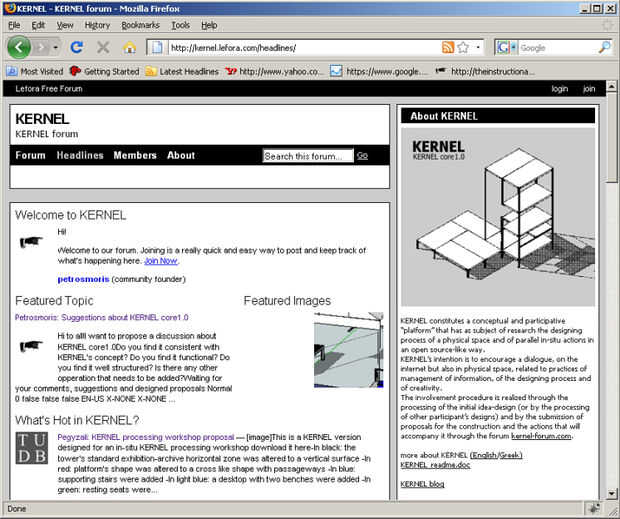Click the KERNEL core1.0 structure image

pyautogui.click(x=498, y=217)
